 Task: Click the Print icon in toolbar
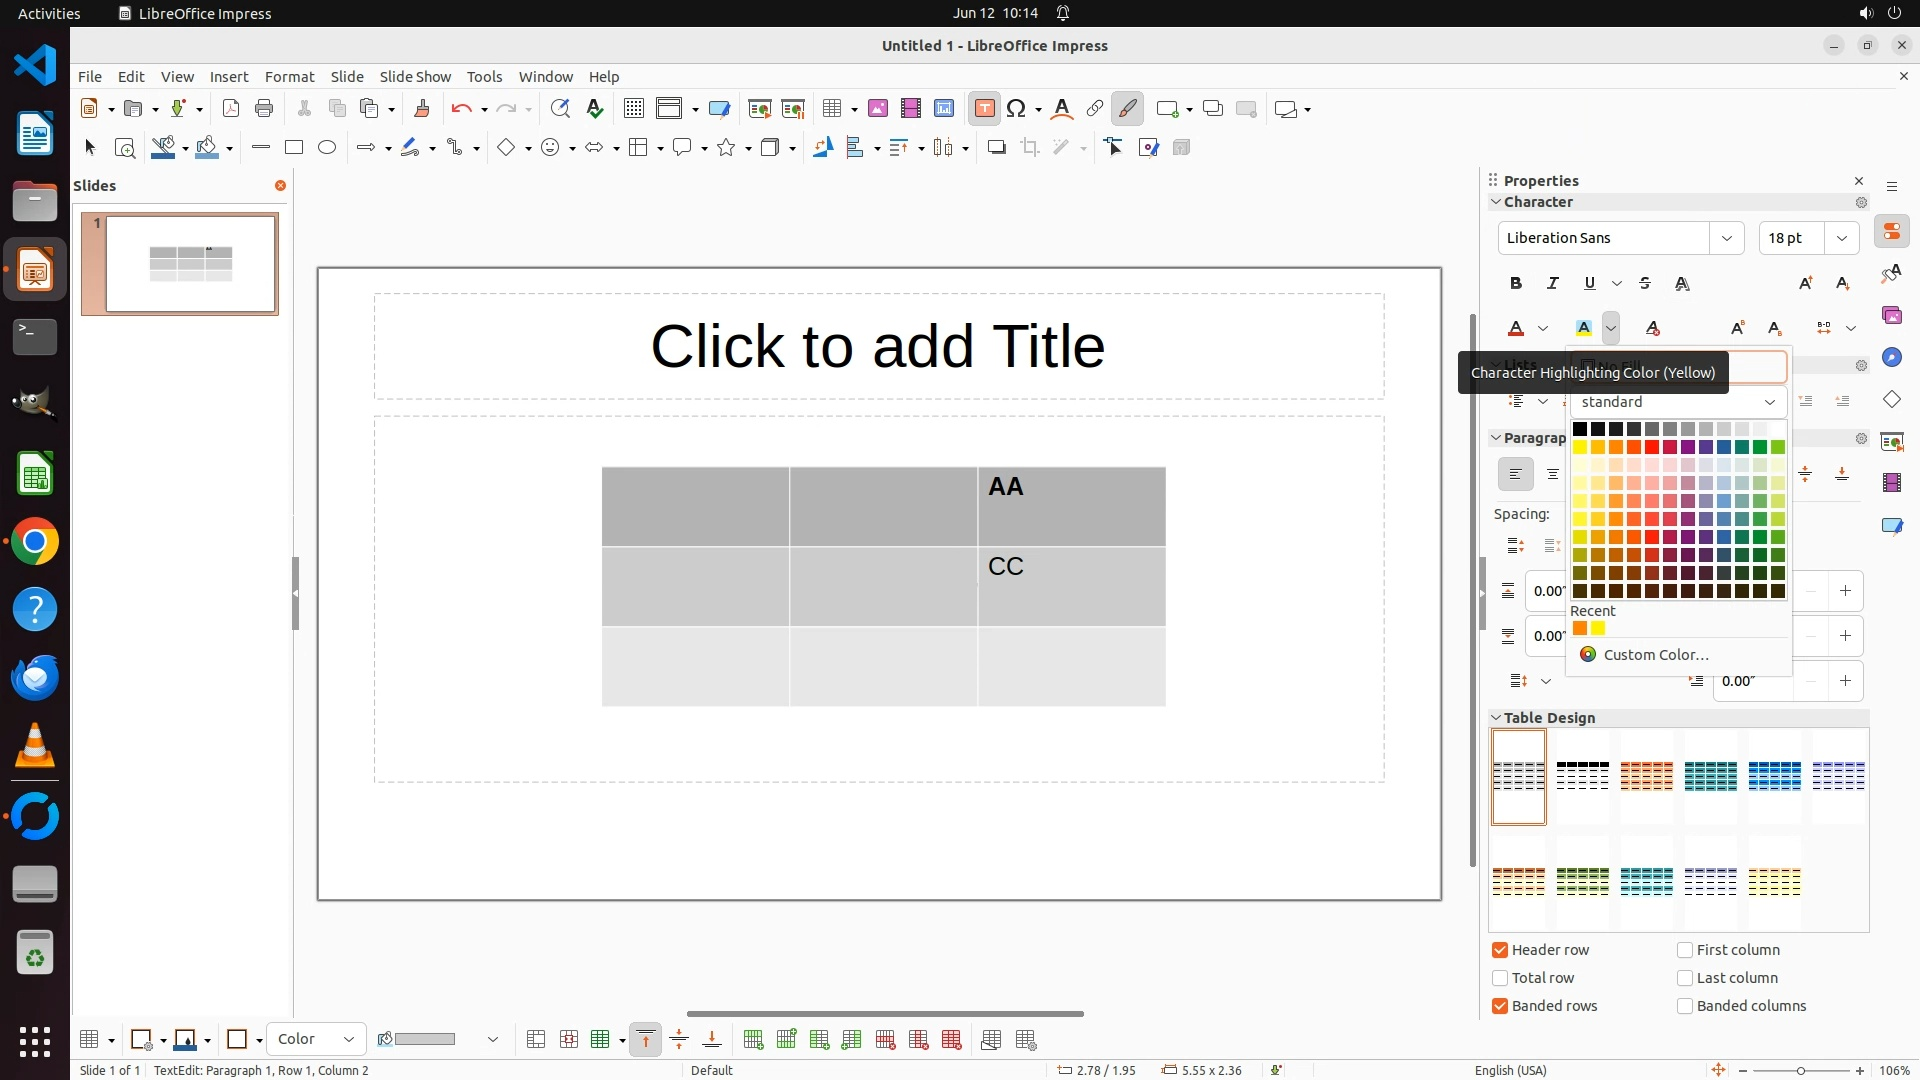point(264,109)
